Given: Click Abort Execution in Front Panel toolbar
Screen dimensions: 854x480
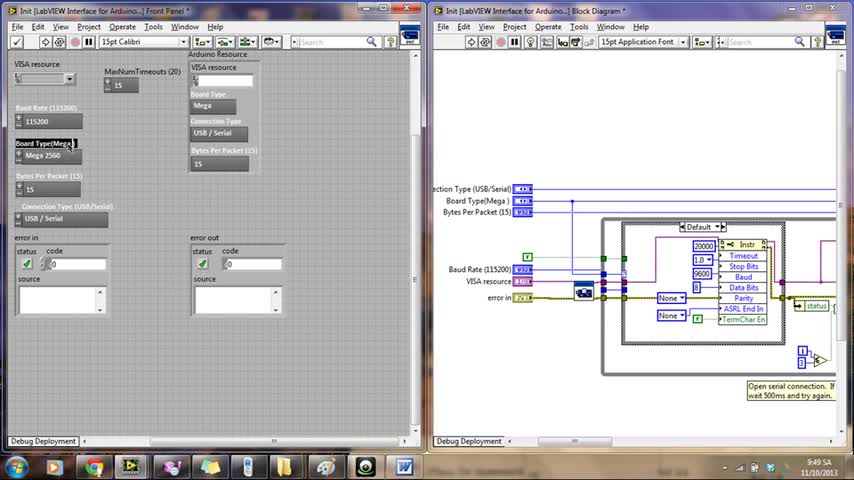Looking at the screenshot, I should coord(75,42).
